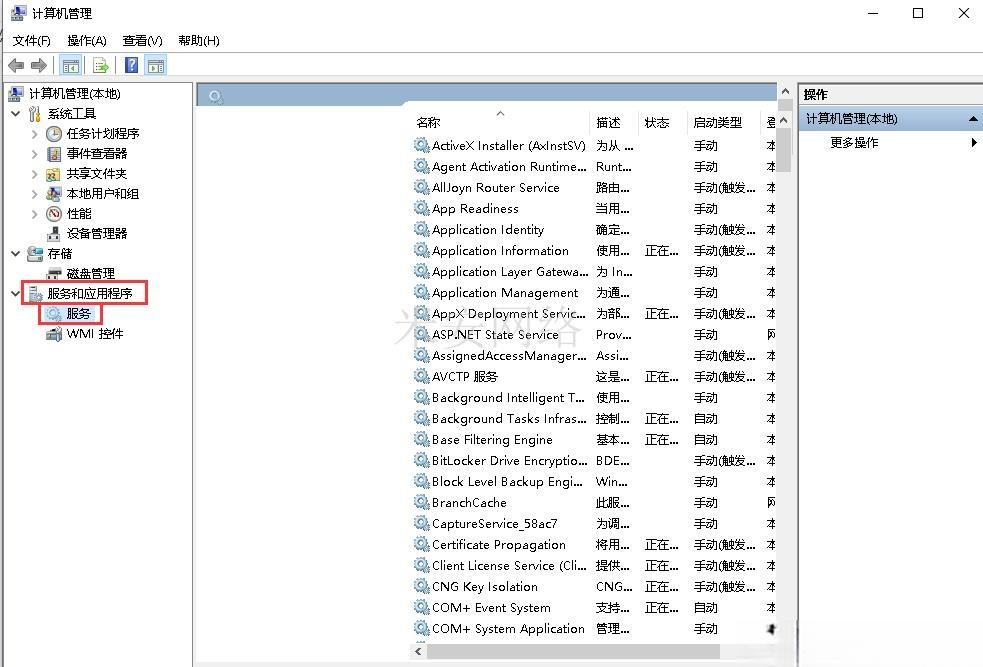The image size is (983, 667).
Task: Select Certificate Propagation service row
Action: click(x=594, y=545)
